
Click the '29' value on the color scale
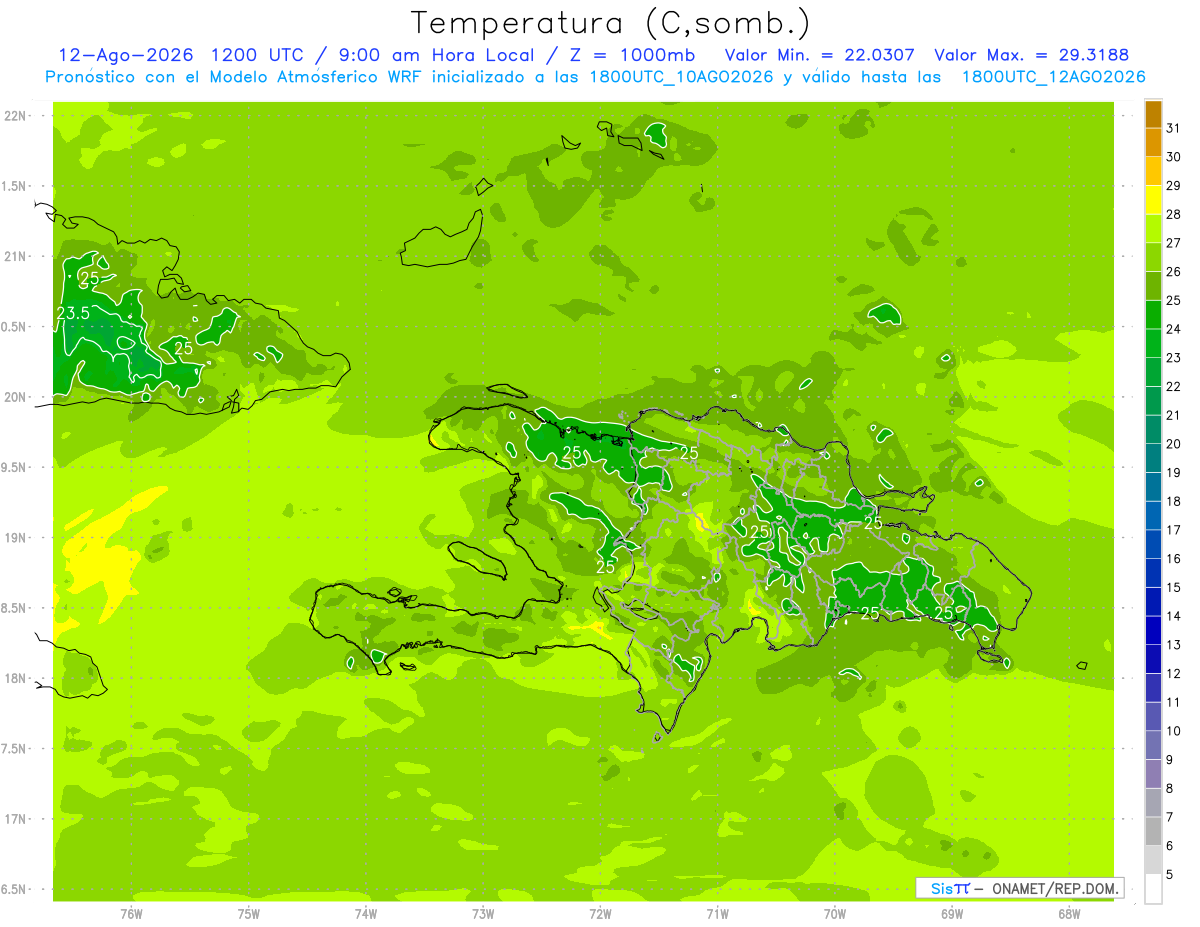tap(1174, 185)
